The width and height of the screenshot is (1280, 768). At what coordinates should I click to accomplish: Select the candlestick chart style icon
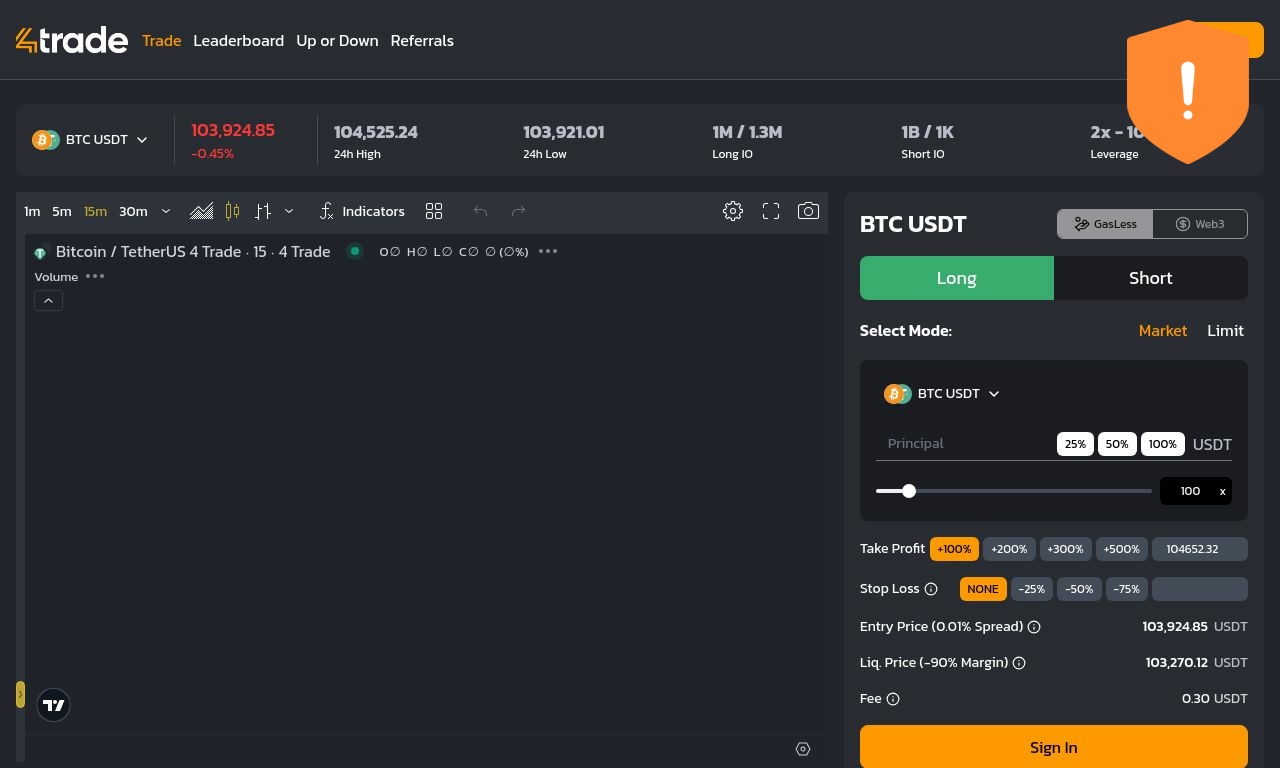point(233,211)
